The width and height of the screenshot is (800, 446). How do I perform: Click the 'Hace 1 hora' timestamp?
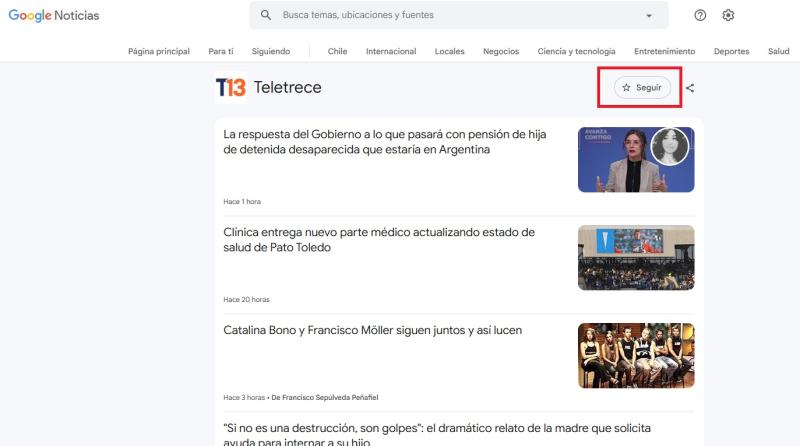point(242,202)
